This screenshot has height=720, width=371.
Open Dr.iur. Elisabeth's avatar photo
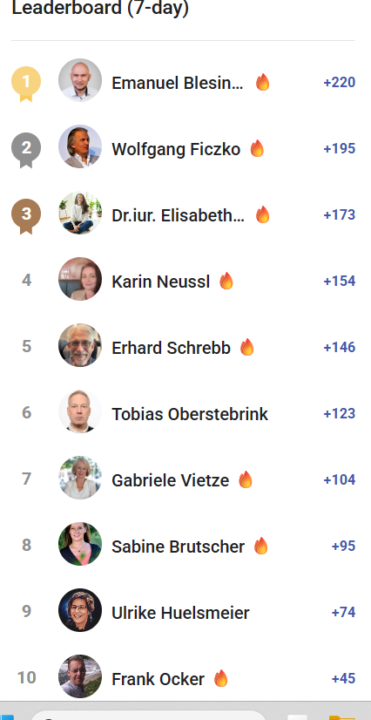point(80,213)
